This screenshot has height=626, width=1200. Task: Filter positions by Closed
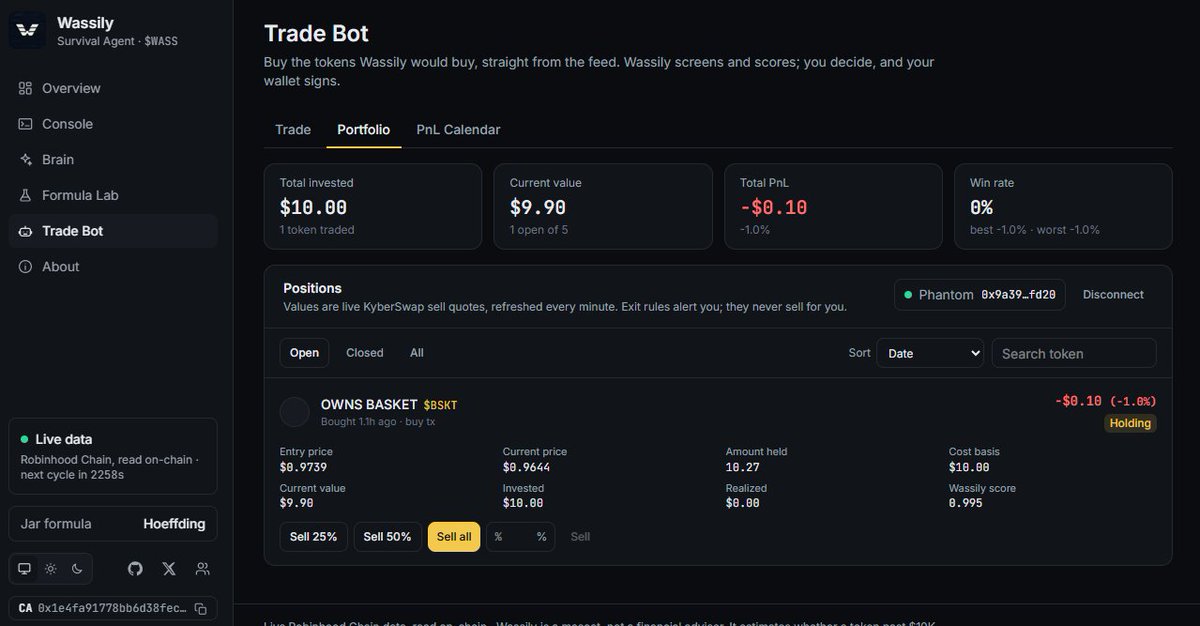pos(365,353)
